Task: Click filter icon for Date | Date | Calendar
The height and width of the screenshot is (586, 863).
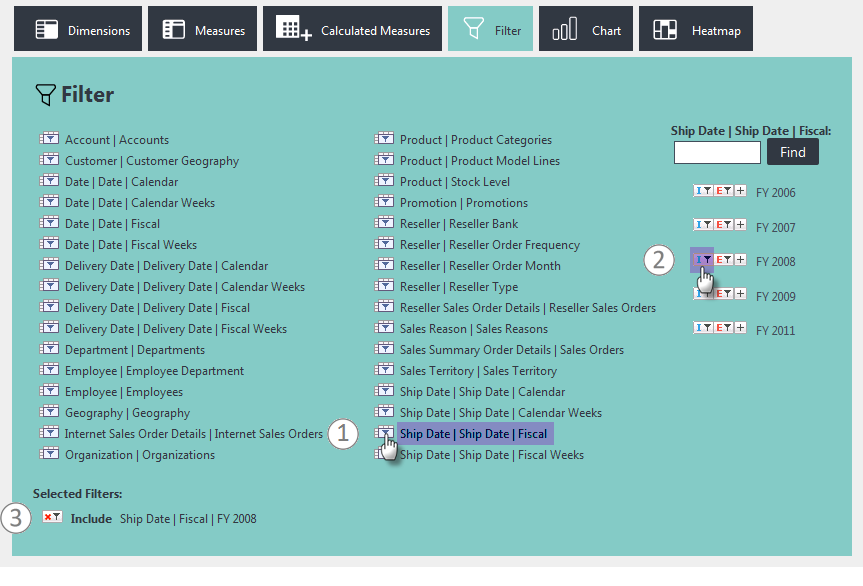Action: tap(49, 180)
